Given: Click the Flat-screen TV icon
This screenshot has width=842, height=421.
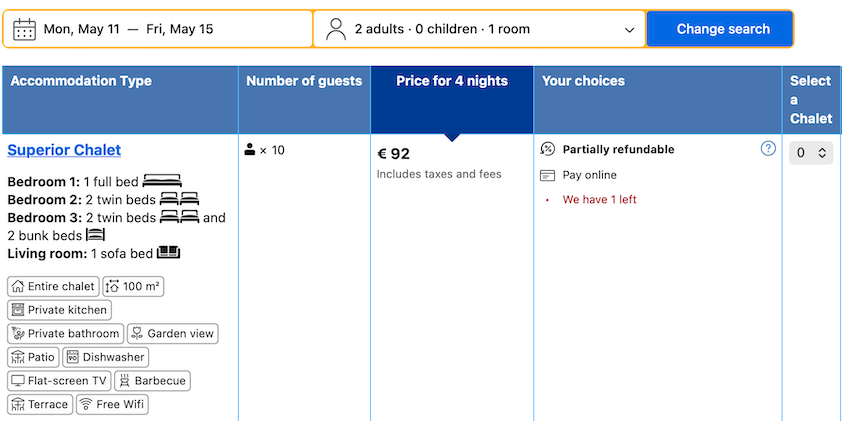Looking at the screenshot, I should coord(18,381).
